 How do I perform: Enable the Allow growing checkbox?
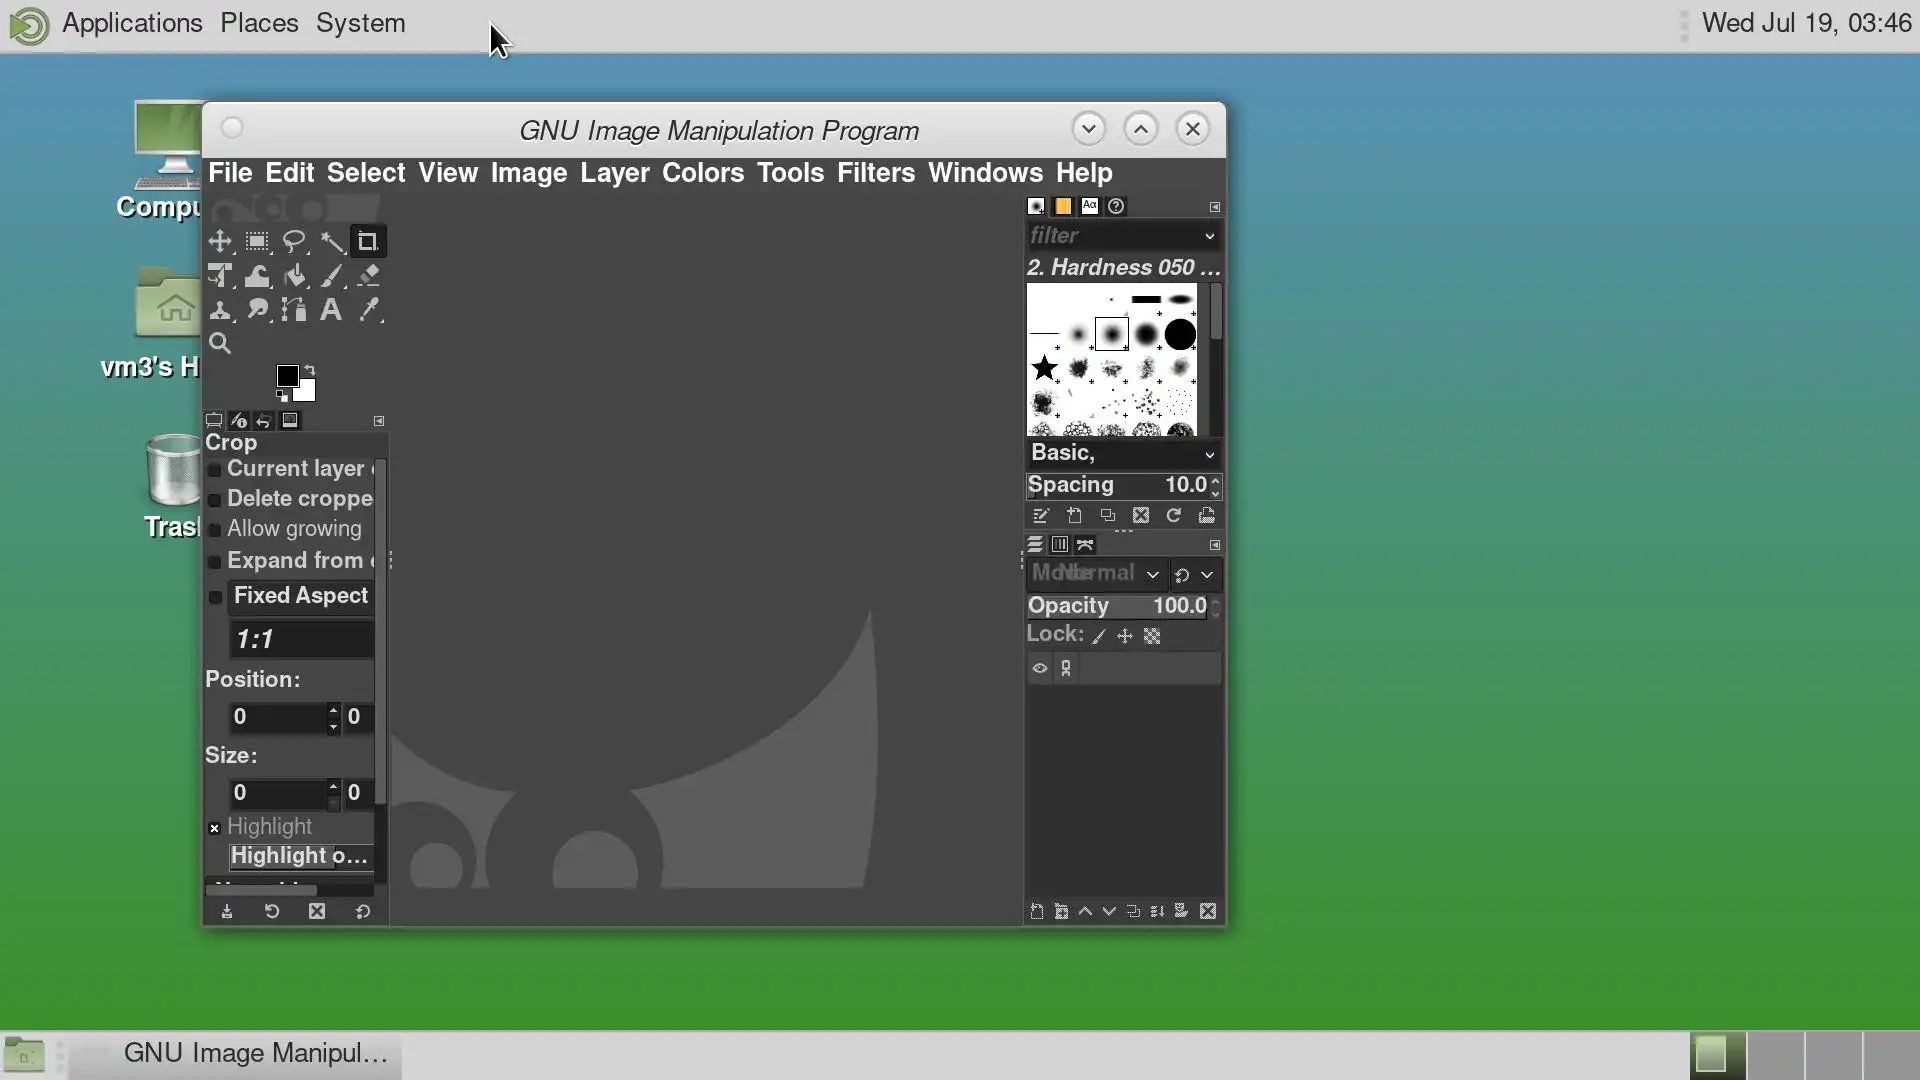pos(215,530)
